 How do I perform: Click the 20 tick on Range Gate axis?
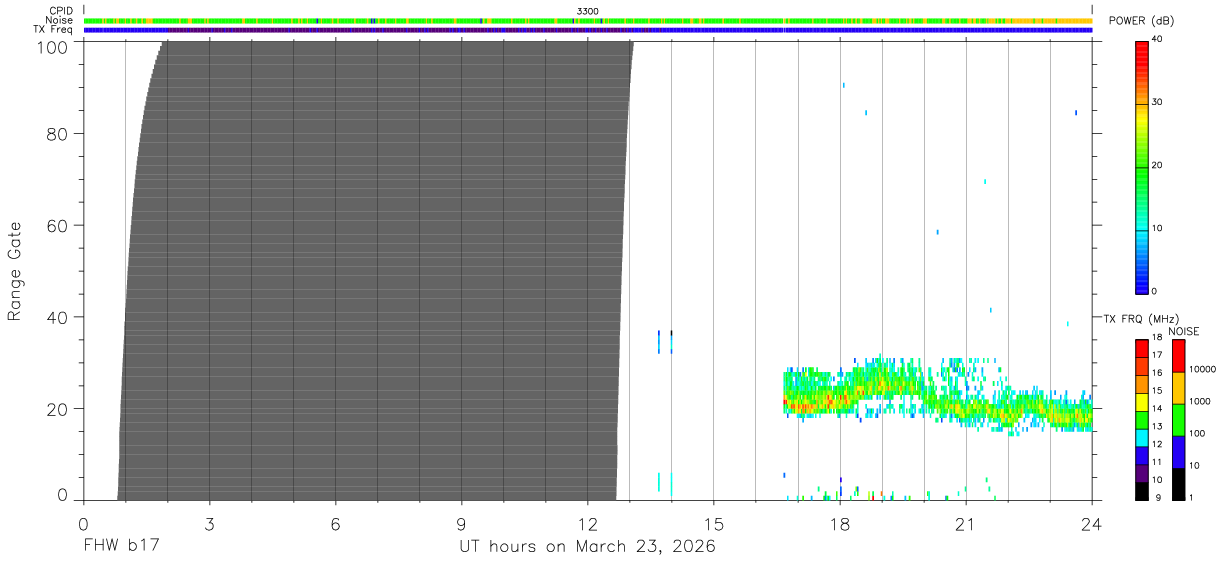[x=57, y=409]
